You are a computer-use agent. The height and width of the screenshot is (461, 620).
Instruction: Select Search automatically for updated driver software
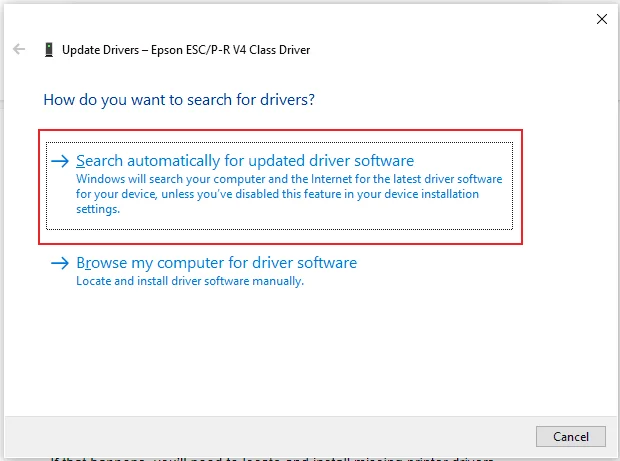tap(279, 185)
